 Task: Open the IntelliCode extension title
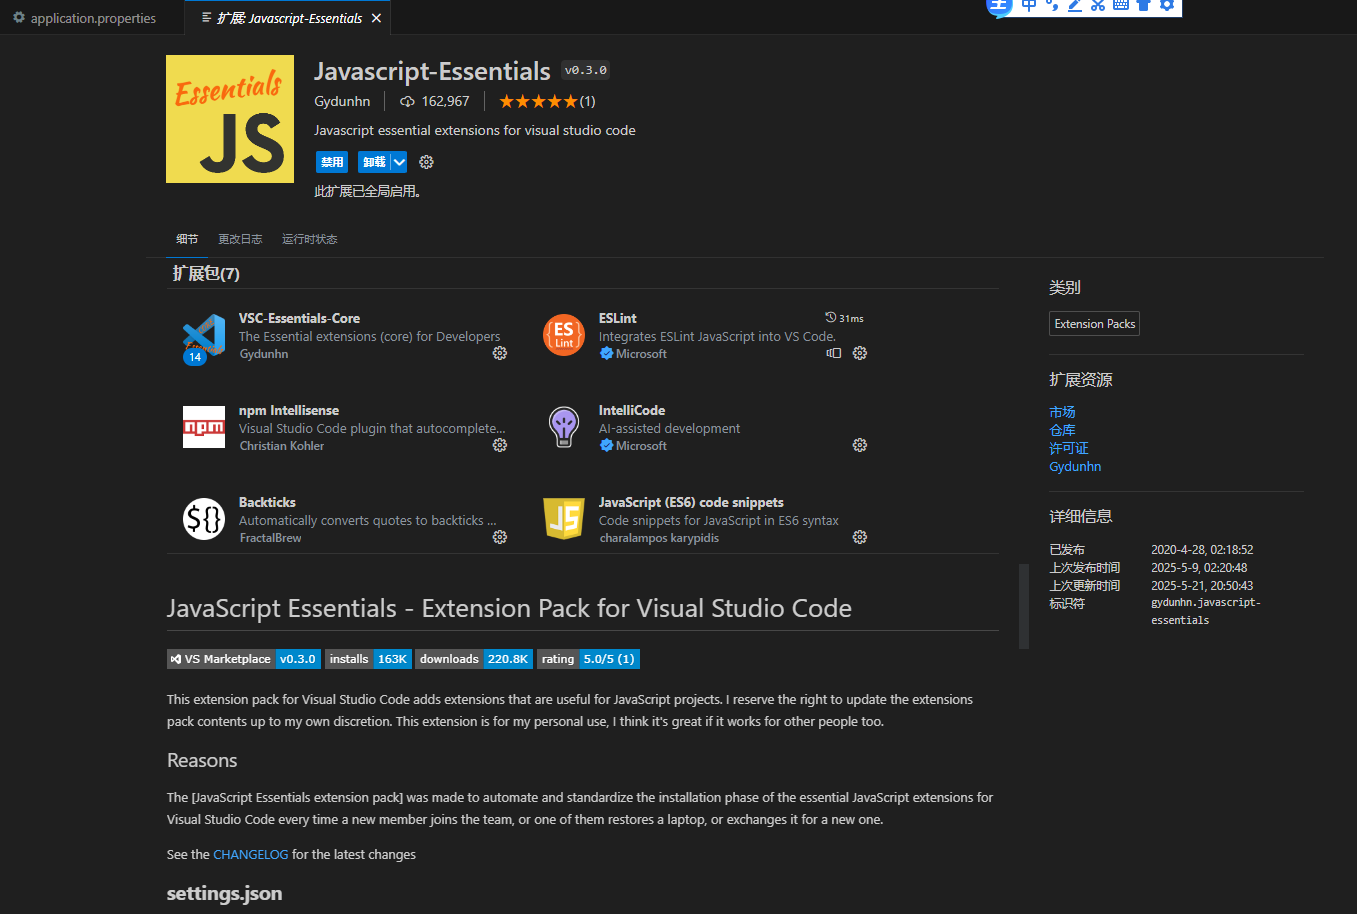(632, 410)
